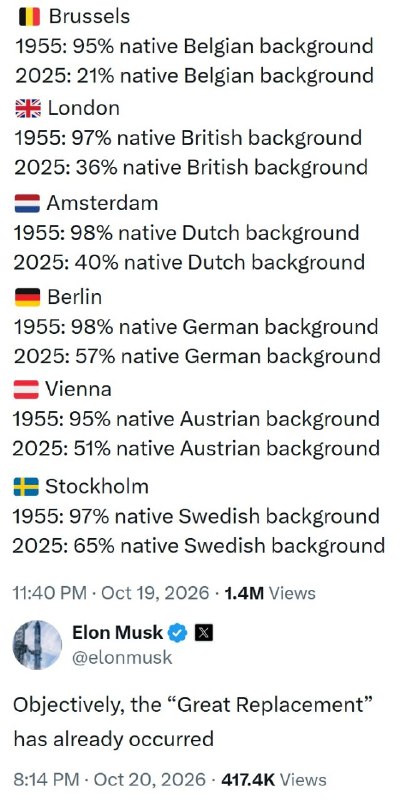Click the blue verified checkmark badge
Screen dimensions: 411x800
click(x=178, y=633)
